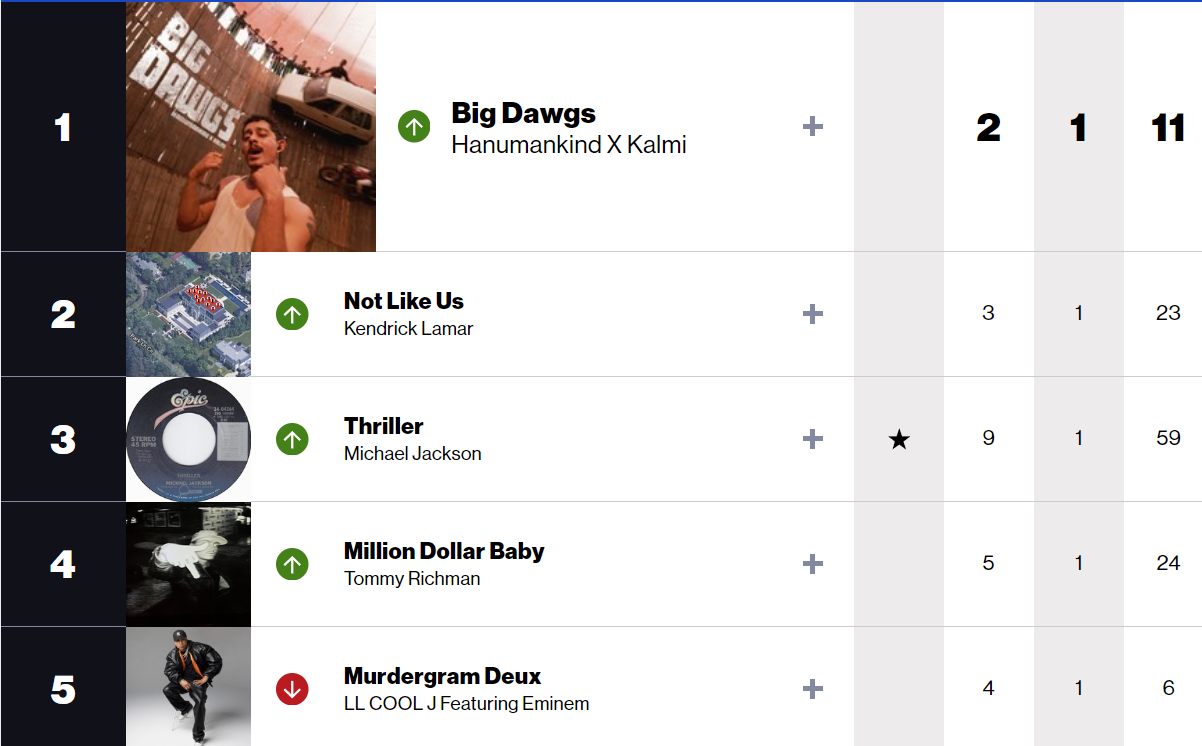
Task: Expand the Not Like Us row plus icon
Action: 813,314
